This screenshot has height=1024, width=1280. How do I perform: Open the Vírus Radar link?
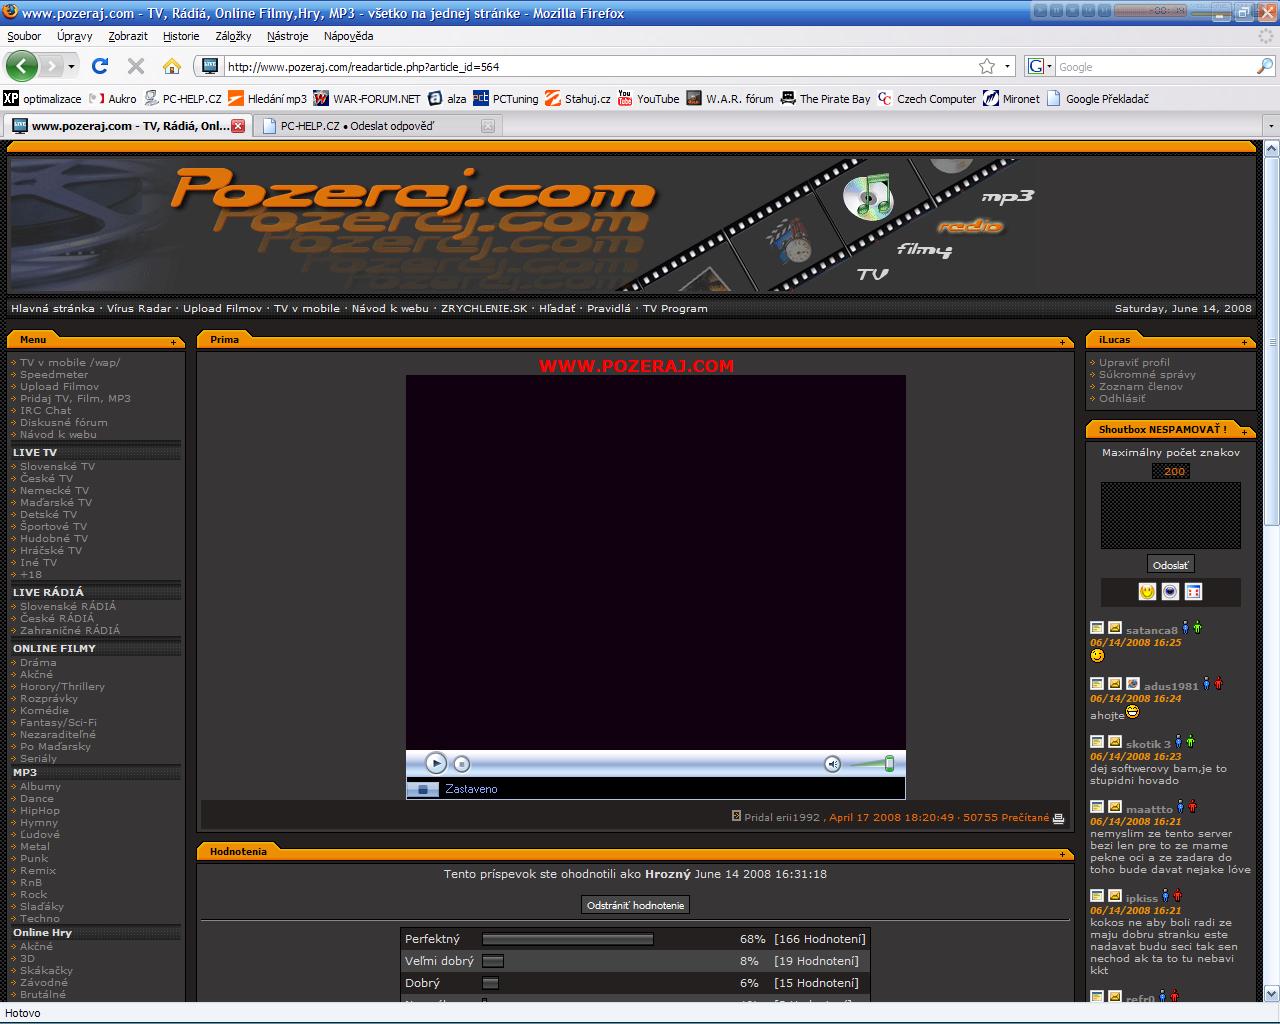click(x=139, y=308)
